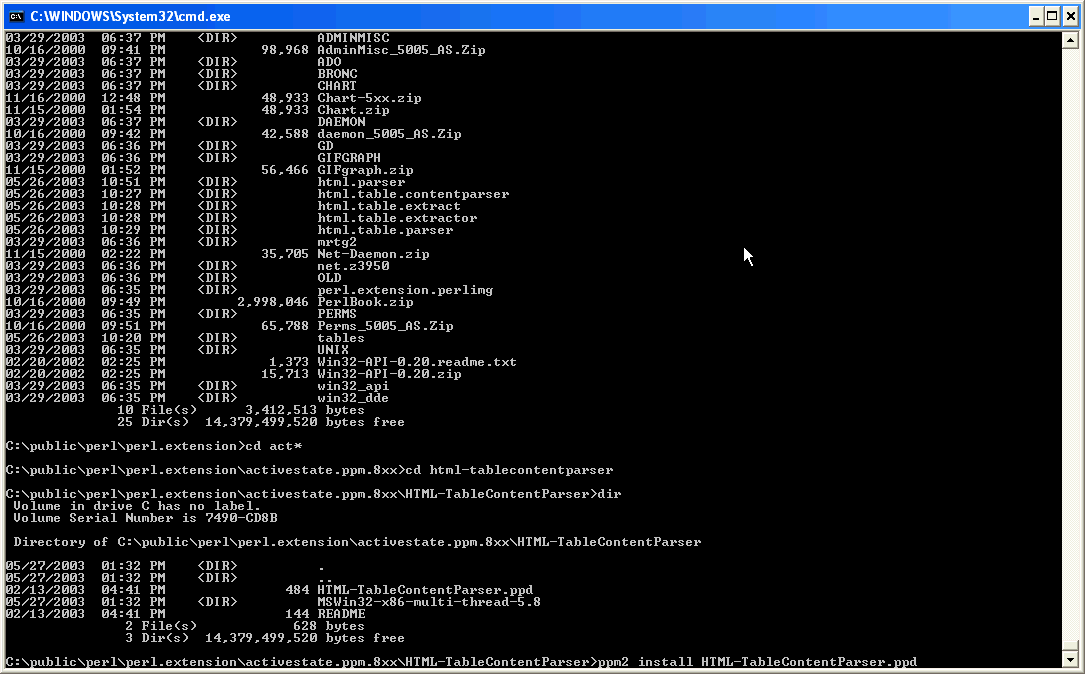The height and width of the screenshot is (674, 1085).
Task: Maximize the command prompt window
Action: (1051, 16)
